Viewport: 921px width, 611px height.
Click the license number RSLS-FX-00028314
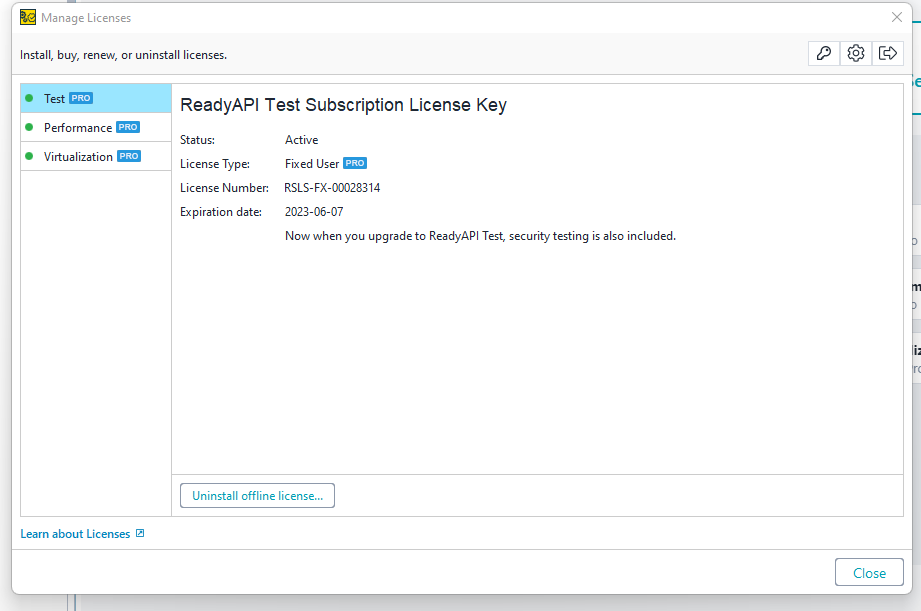332,188
